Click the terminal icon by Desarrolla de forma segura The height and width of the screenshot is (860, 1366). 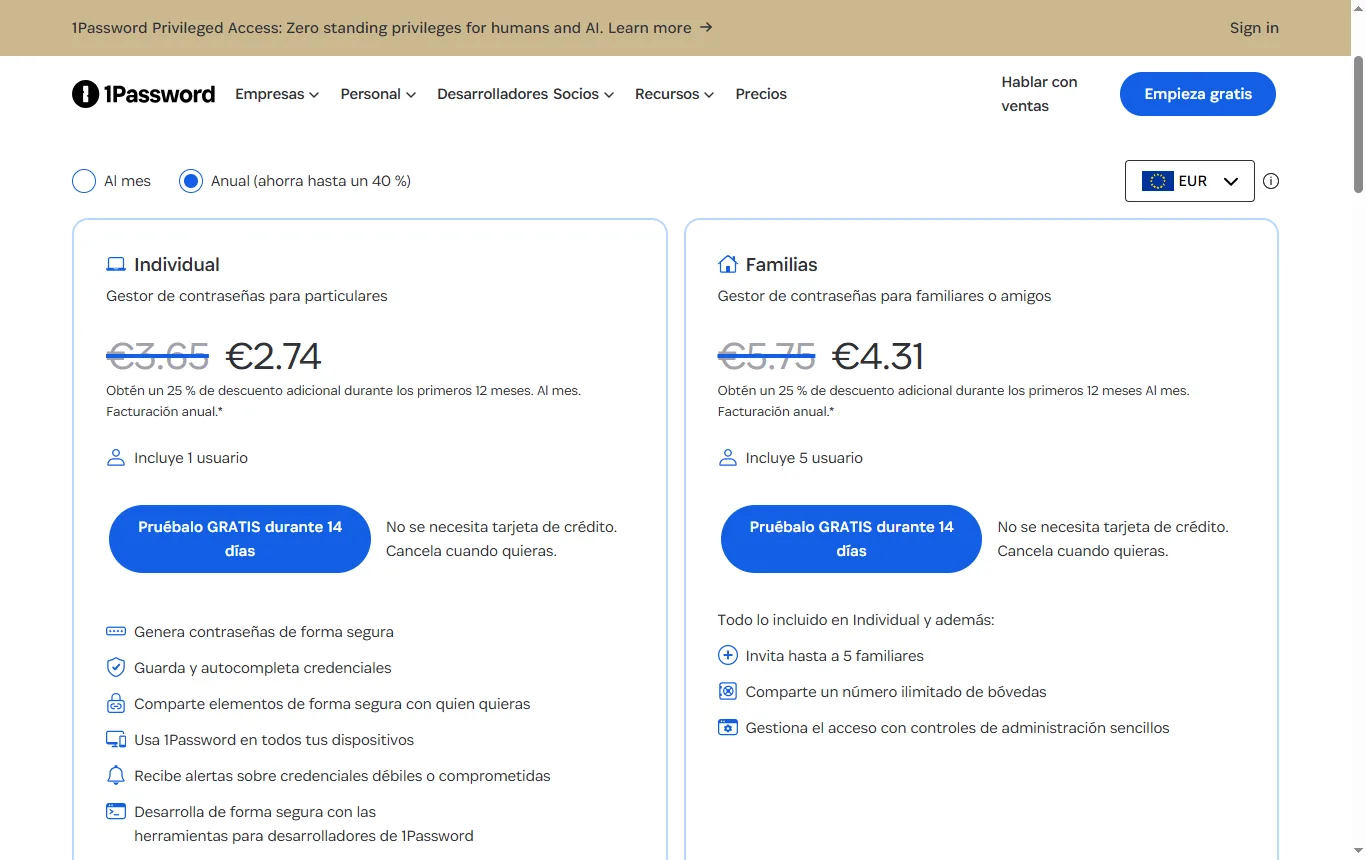click(116, 811)
